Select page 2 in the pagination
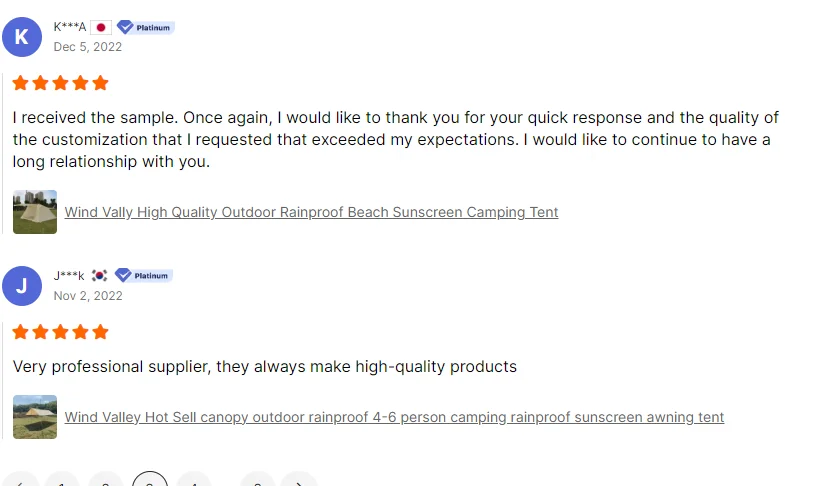The height and width of the screenshot is (486, 826). pyautogui.click(x=106, y=480)
